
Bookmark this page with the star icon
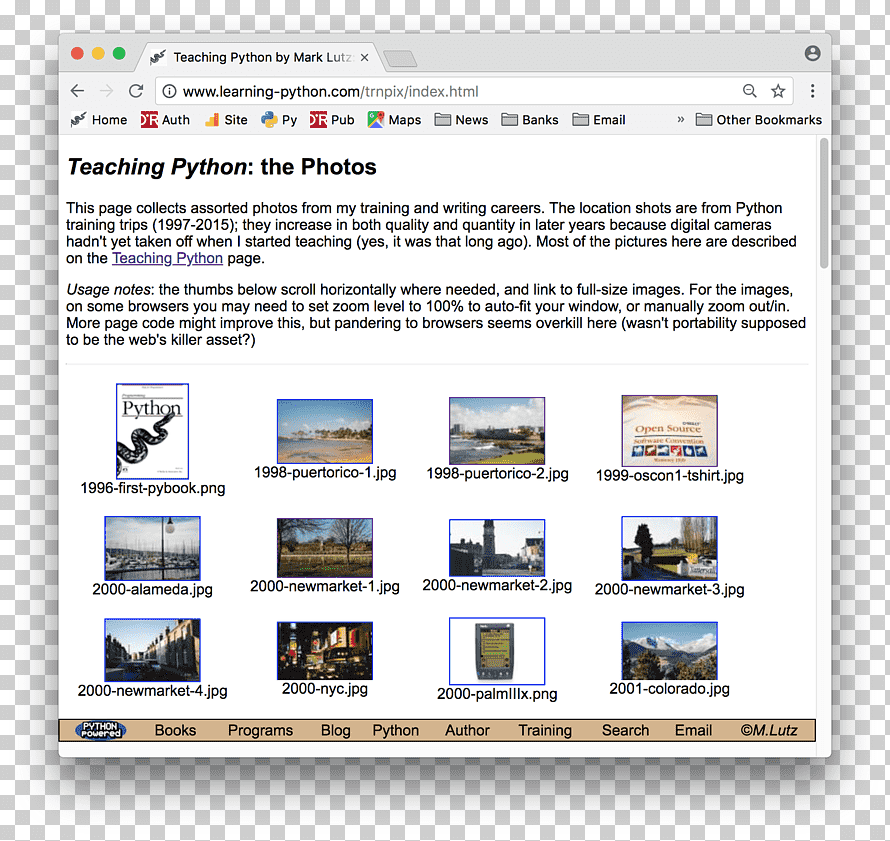tap(778, 91)
